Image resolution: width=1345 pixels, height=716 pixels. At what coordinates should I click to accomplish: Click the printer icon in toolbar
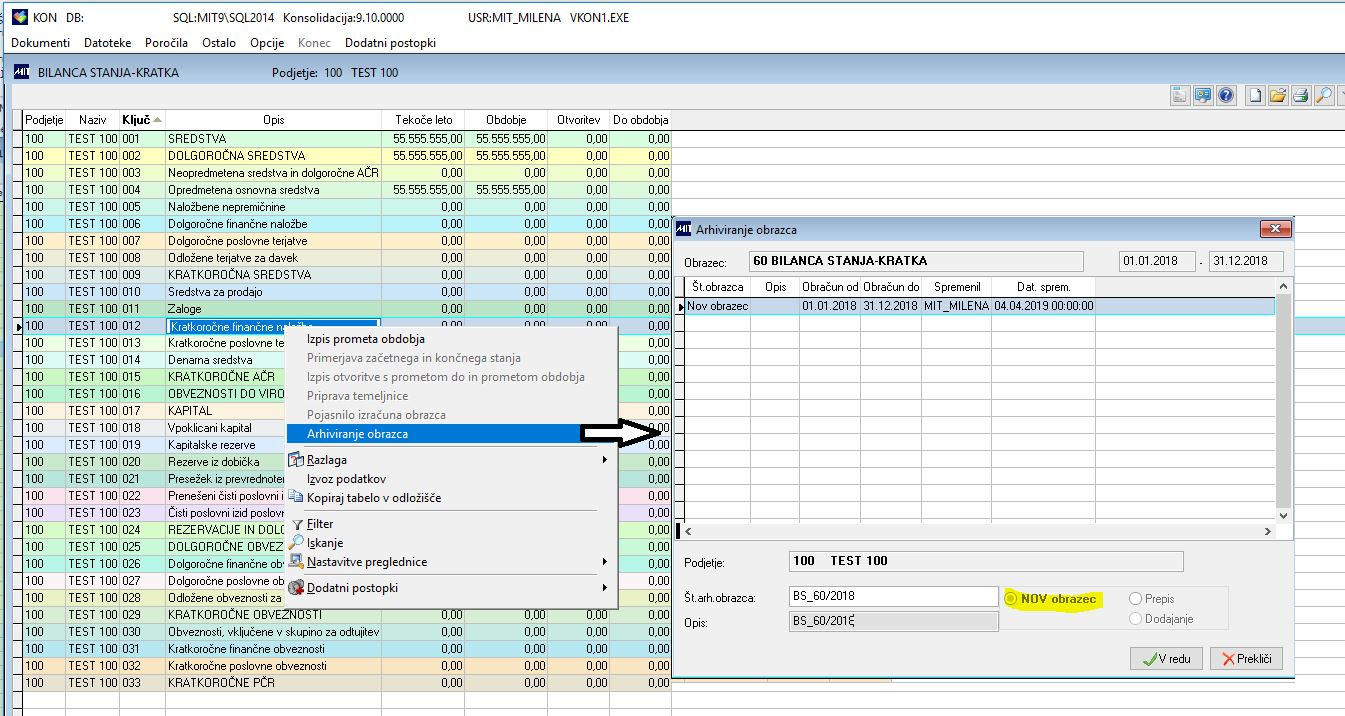point(1300,96)
